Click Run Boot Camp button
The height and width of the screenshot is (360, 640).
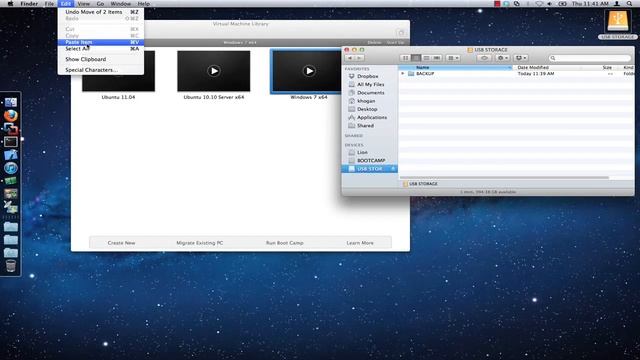pyautogui.click(x=284, y=243)
